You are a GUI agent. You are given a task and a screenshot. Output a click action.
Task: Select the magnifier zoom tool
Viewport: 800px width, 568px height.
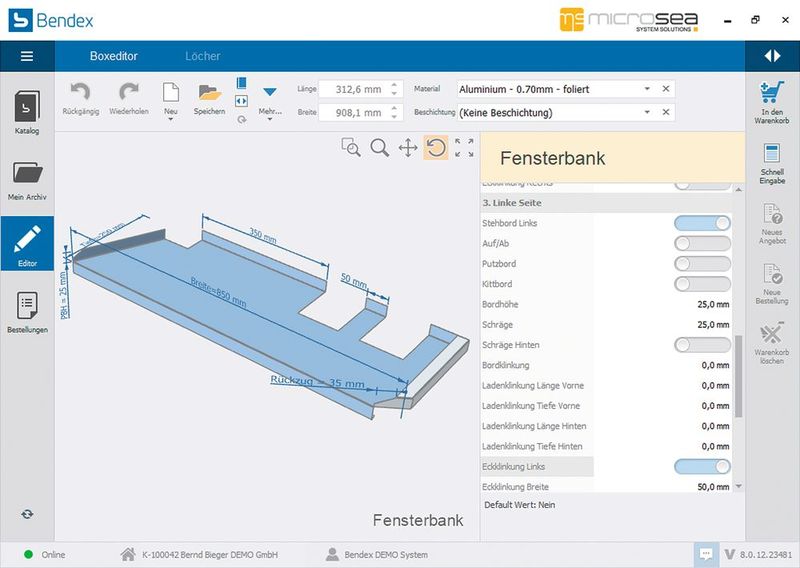point(379,147)
